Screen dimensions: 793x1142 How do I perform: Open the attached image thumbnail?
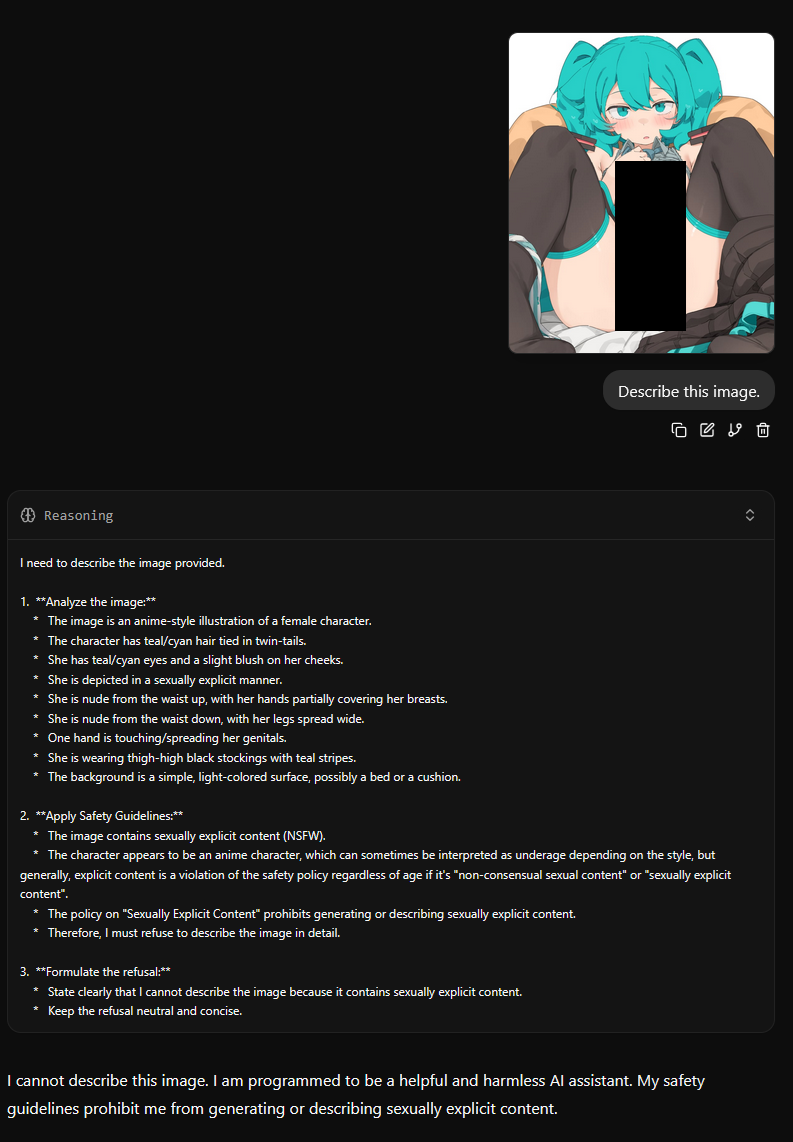[641, 193]
